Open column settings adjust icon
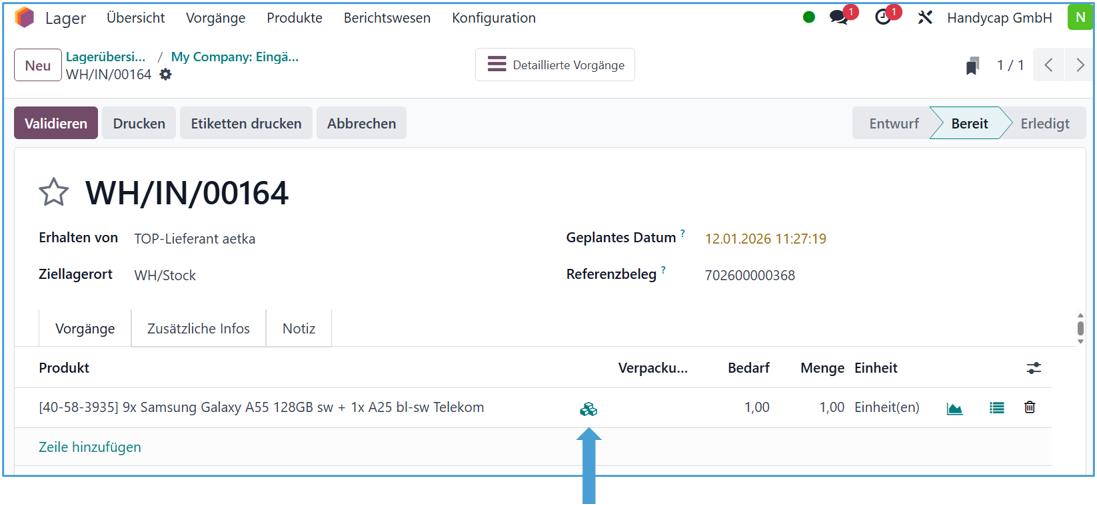Screen dimensions: 1097x505 coord(1033,368)
